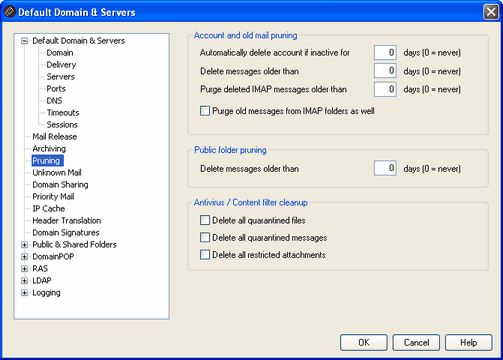Click the OK button

tap(364, 343)
